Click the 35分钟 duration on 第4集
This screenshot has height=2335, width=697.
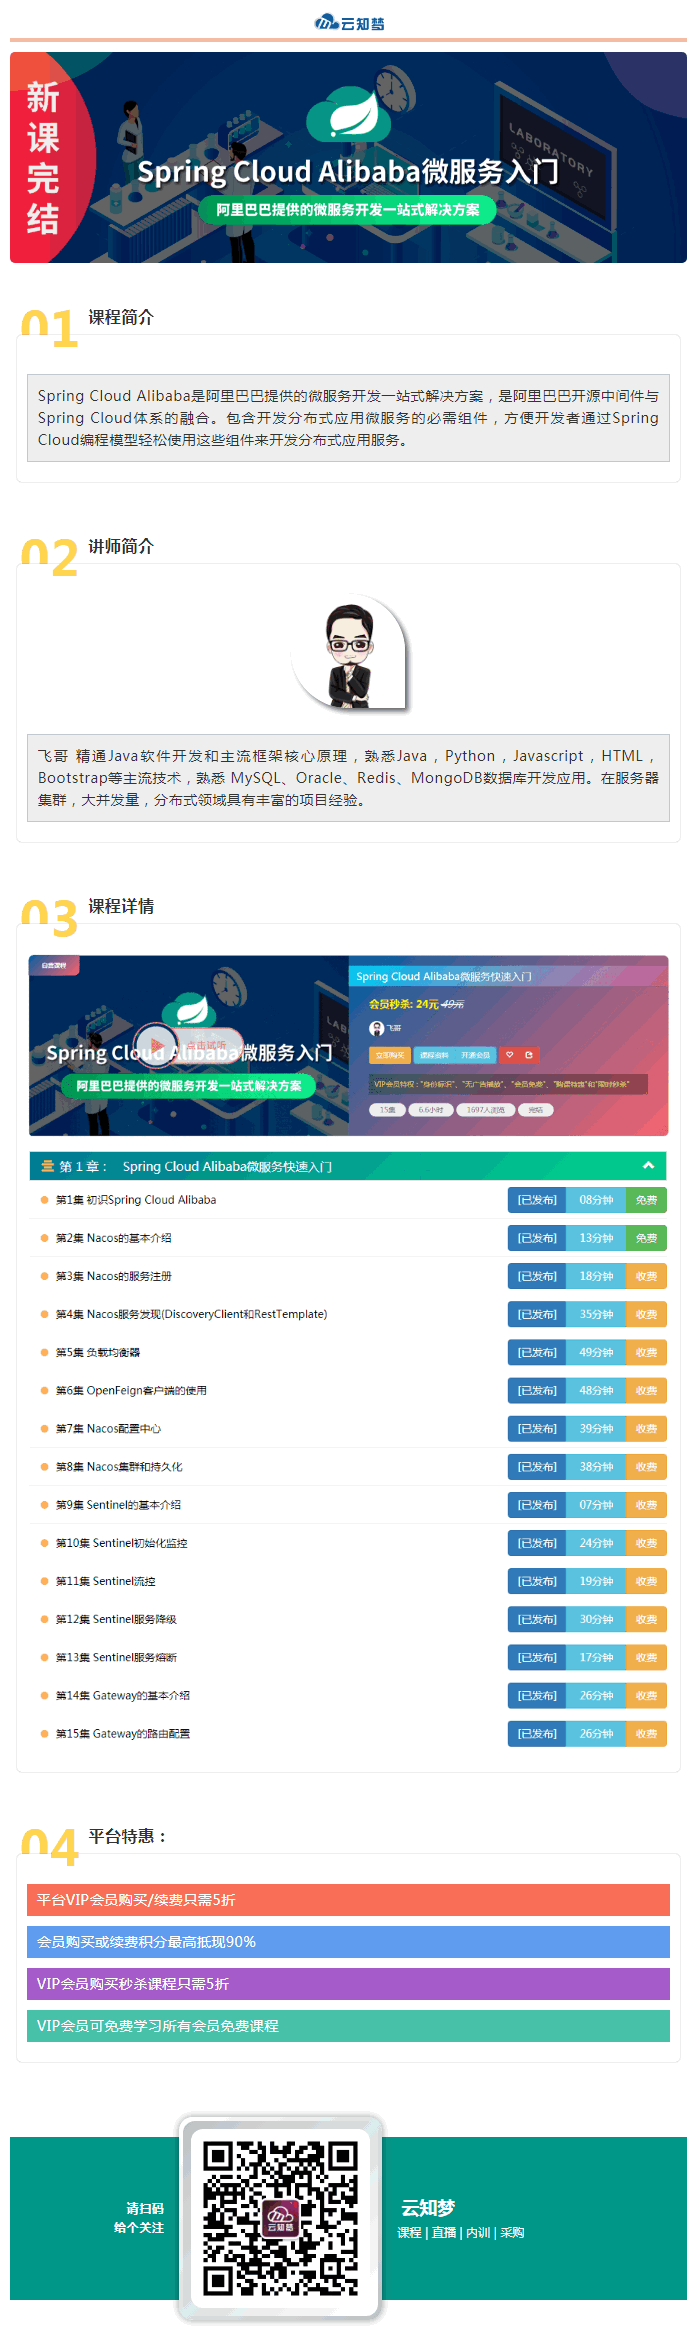597,1314
